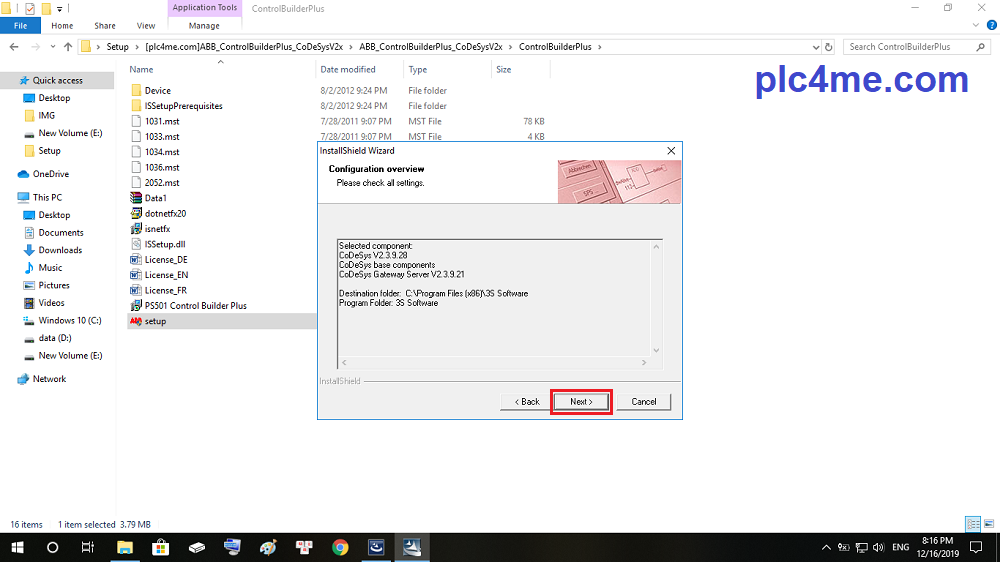Click Next in InstallShield Wizard
1000x562 pixels.
[x=581, y=401]
